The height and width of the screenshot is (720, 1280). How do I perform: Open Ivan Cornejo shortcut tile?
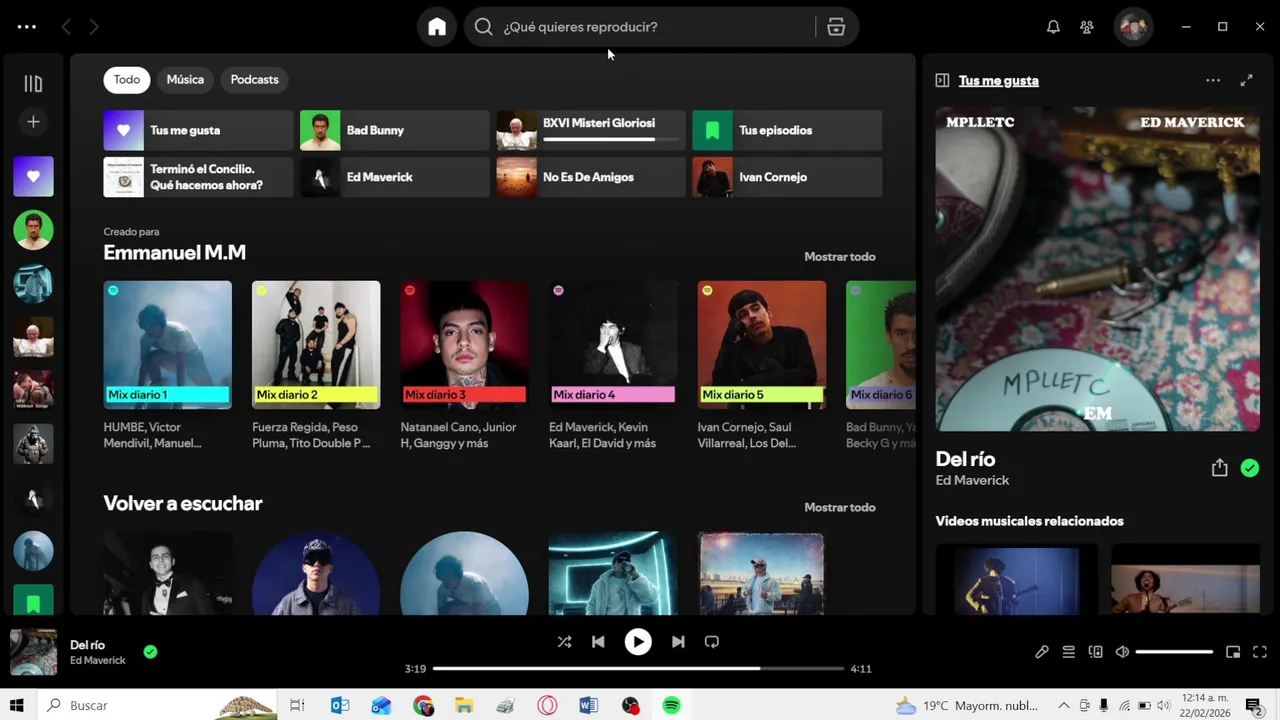pyautogui.click(x=787, y=177)
